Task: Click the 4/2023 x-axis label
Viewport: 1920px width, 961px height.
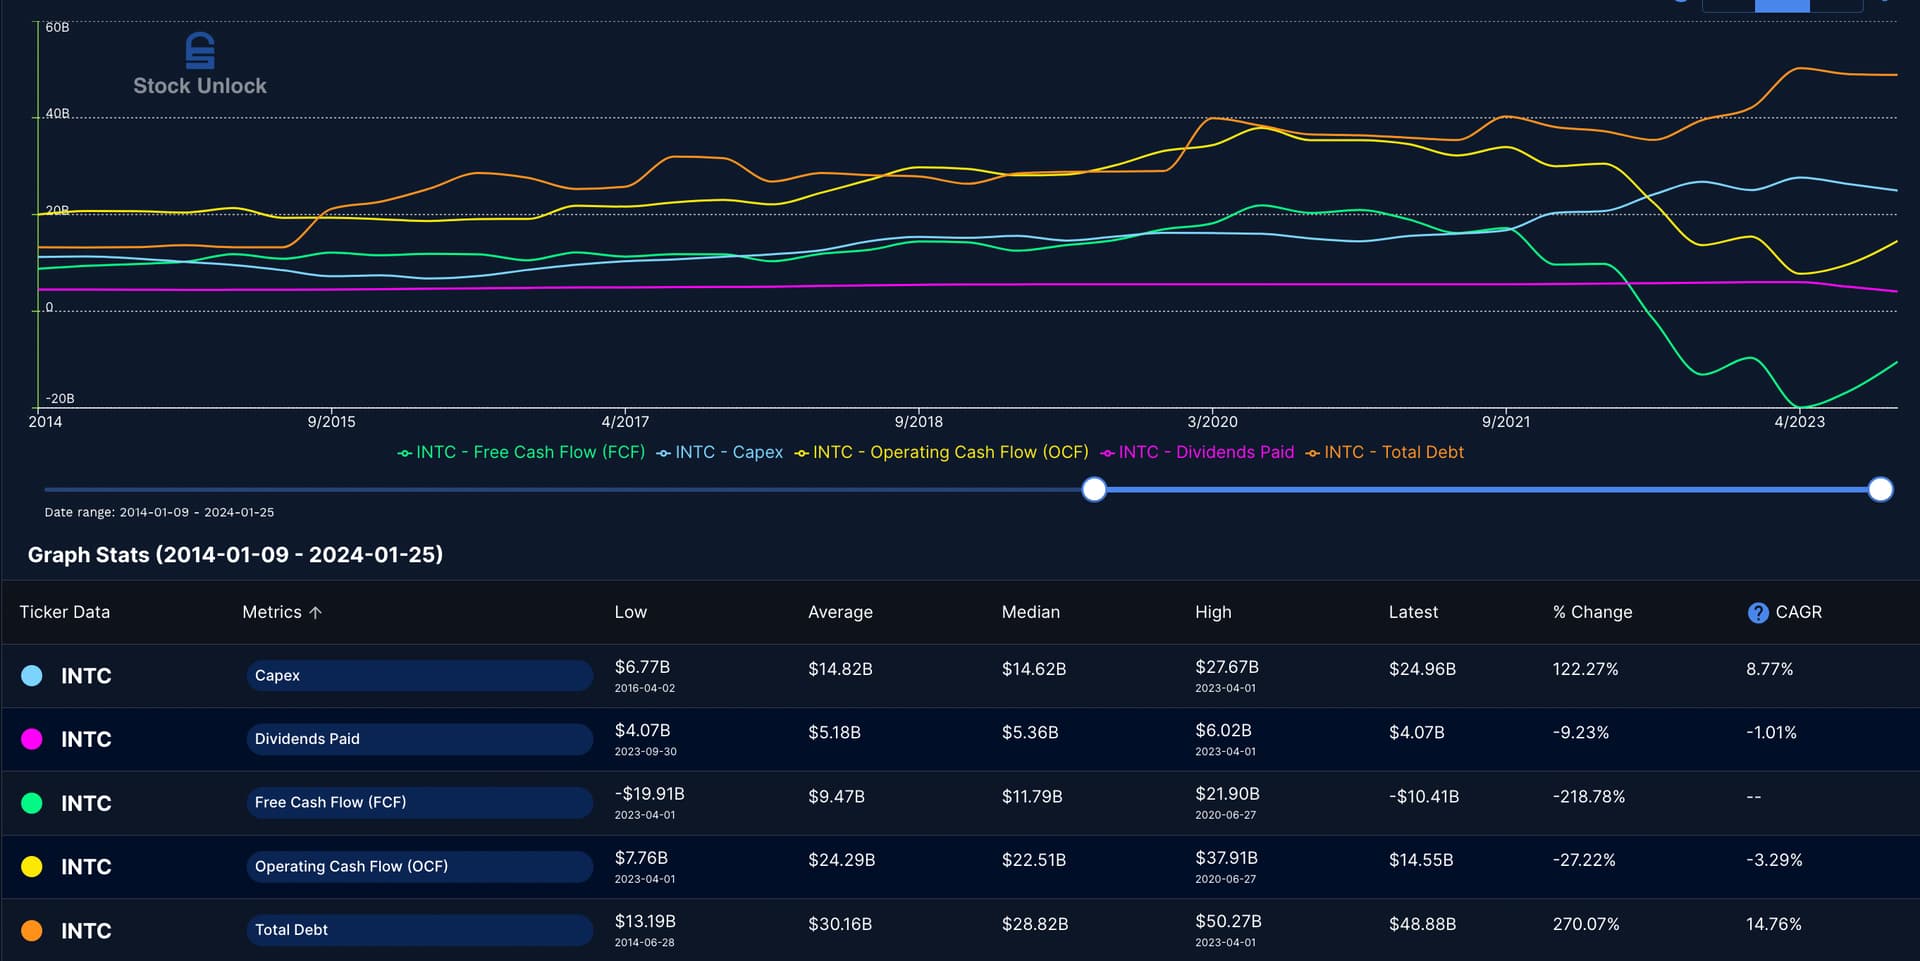Action: (1799, 422)
